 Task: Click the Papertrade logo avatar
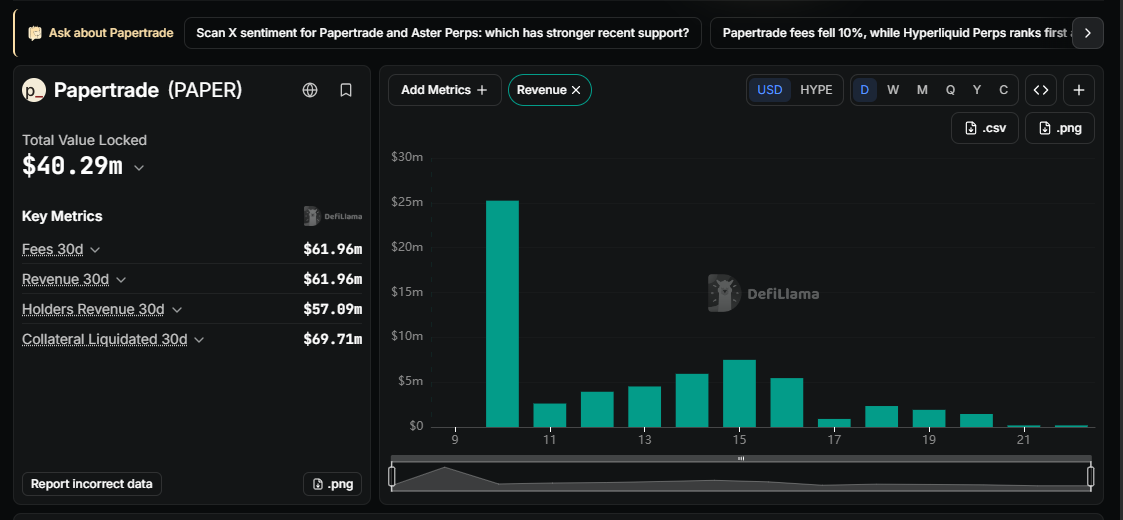34,90
